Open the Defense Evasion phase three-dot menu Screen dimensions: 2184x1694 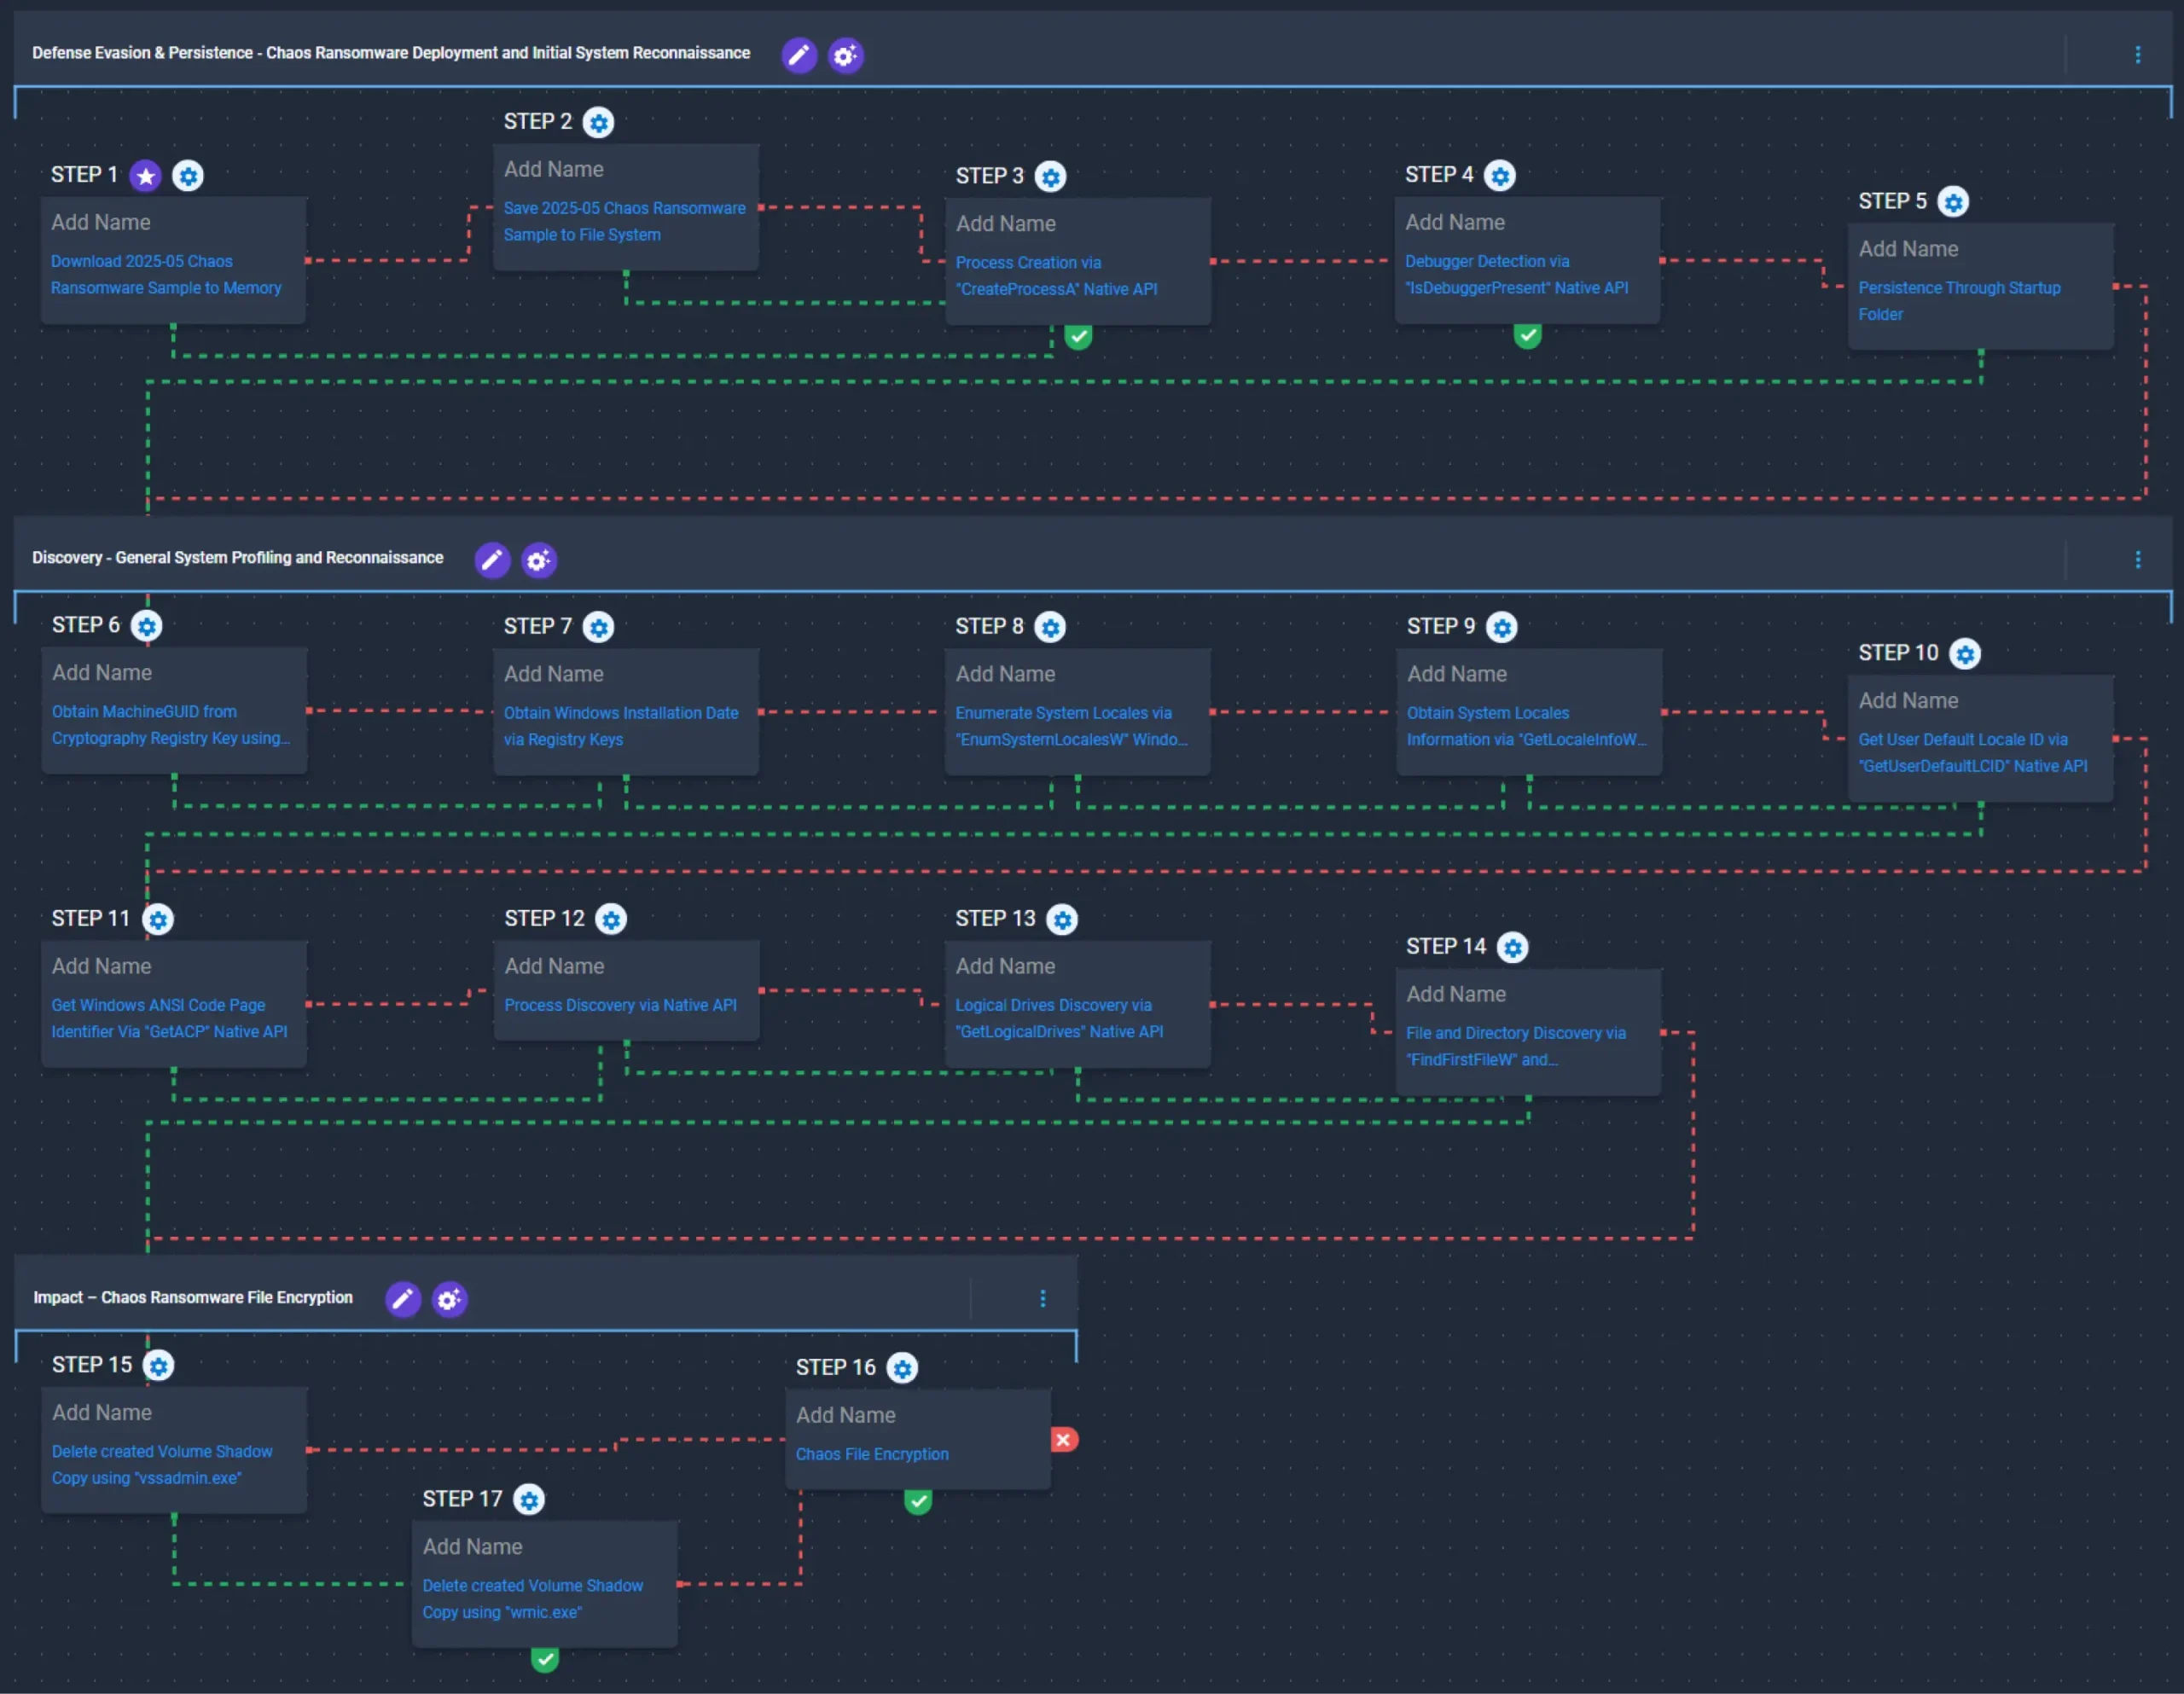pyautogui.click(x=2138, y=55)
